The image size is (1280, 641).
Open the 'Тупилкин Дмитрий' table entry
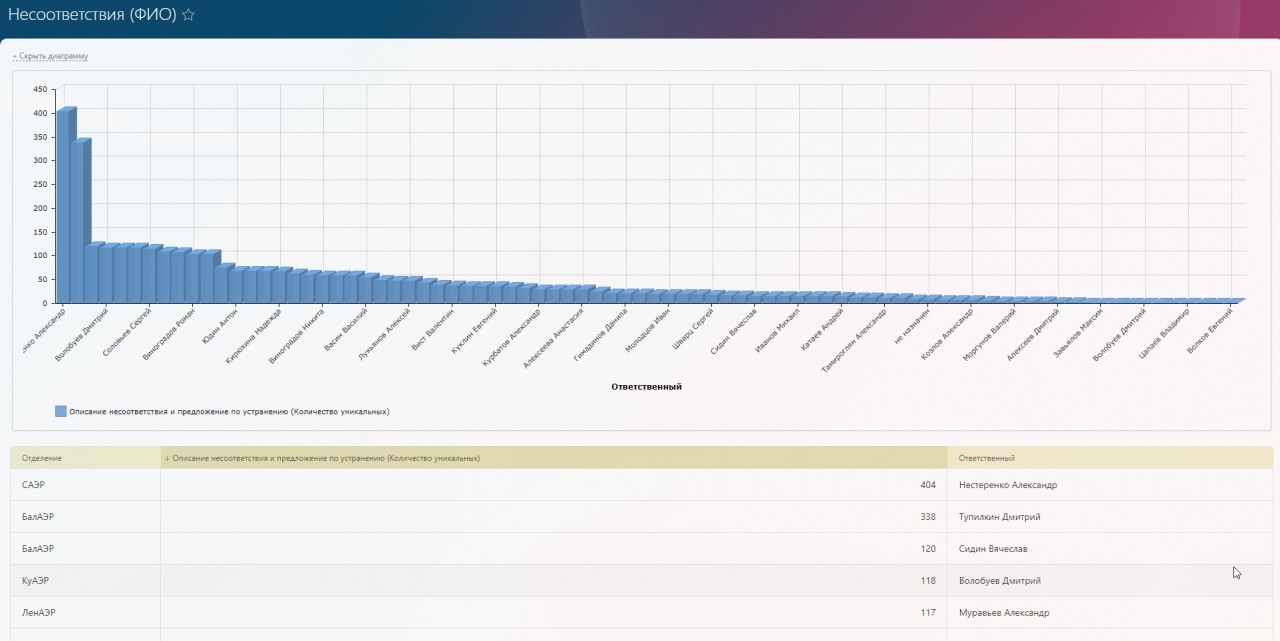click(999, 517)
